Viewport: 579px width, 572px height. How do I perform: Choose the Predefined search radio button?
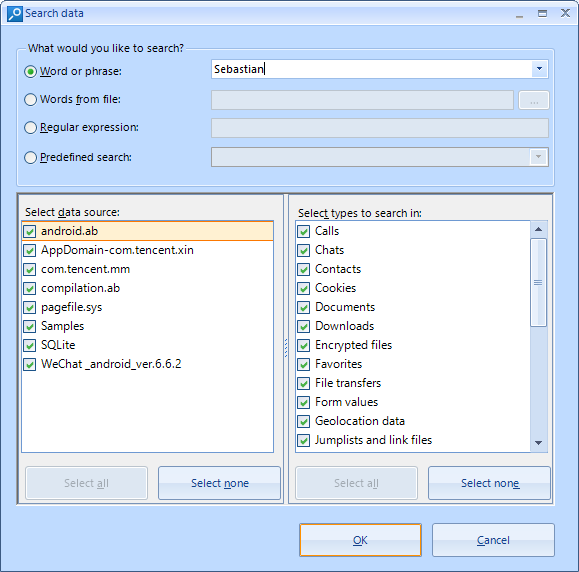point(30,158)
